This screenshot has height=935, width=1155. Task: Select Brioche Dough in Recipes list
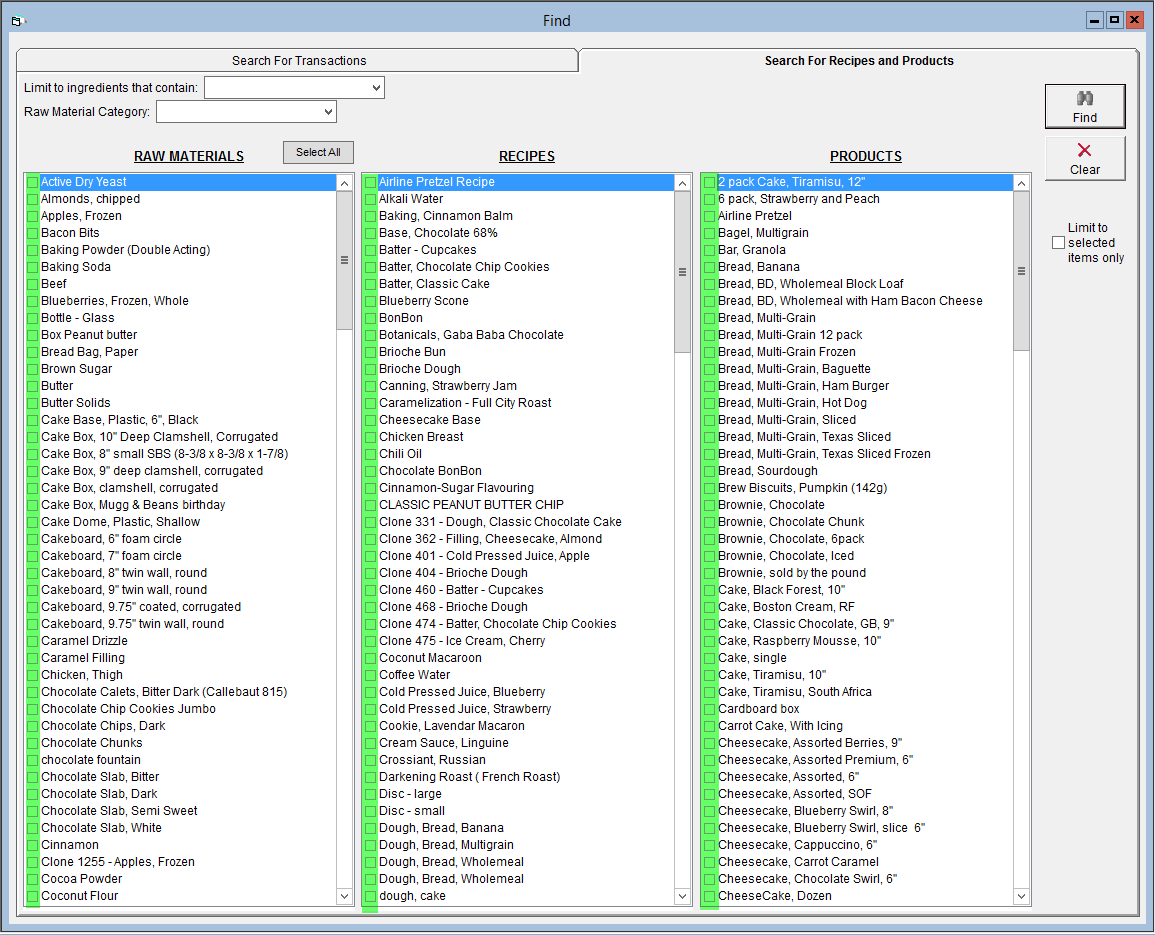coord(419,369)
